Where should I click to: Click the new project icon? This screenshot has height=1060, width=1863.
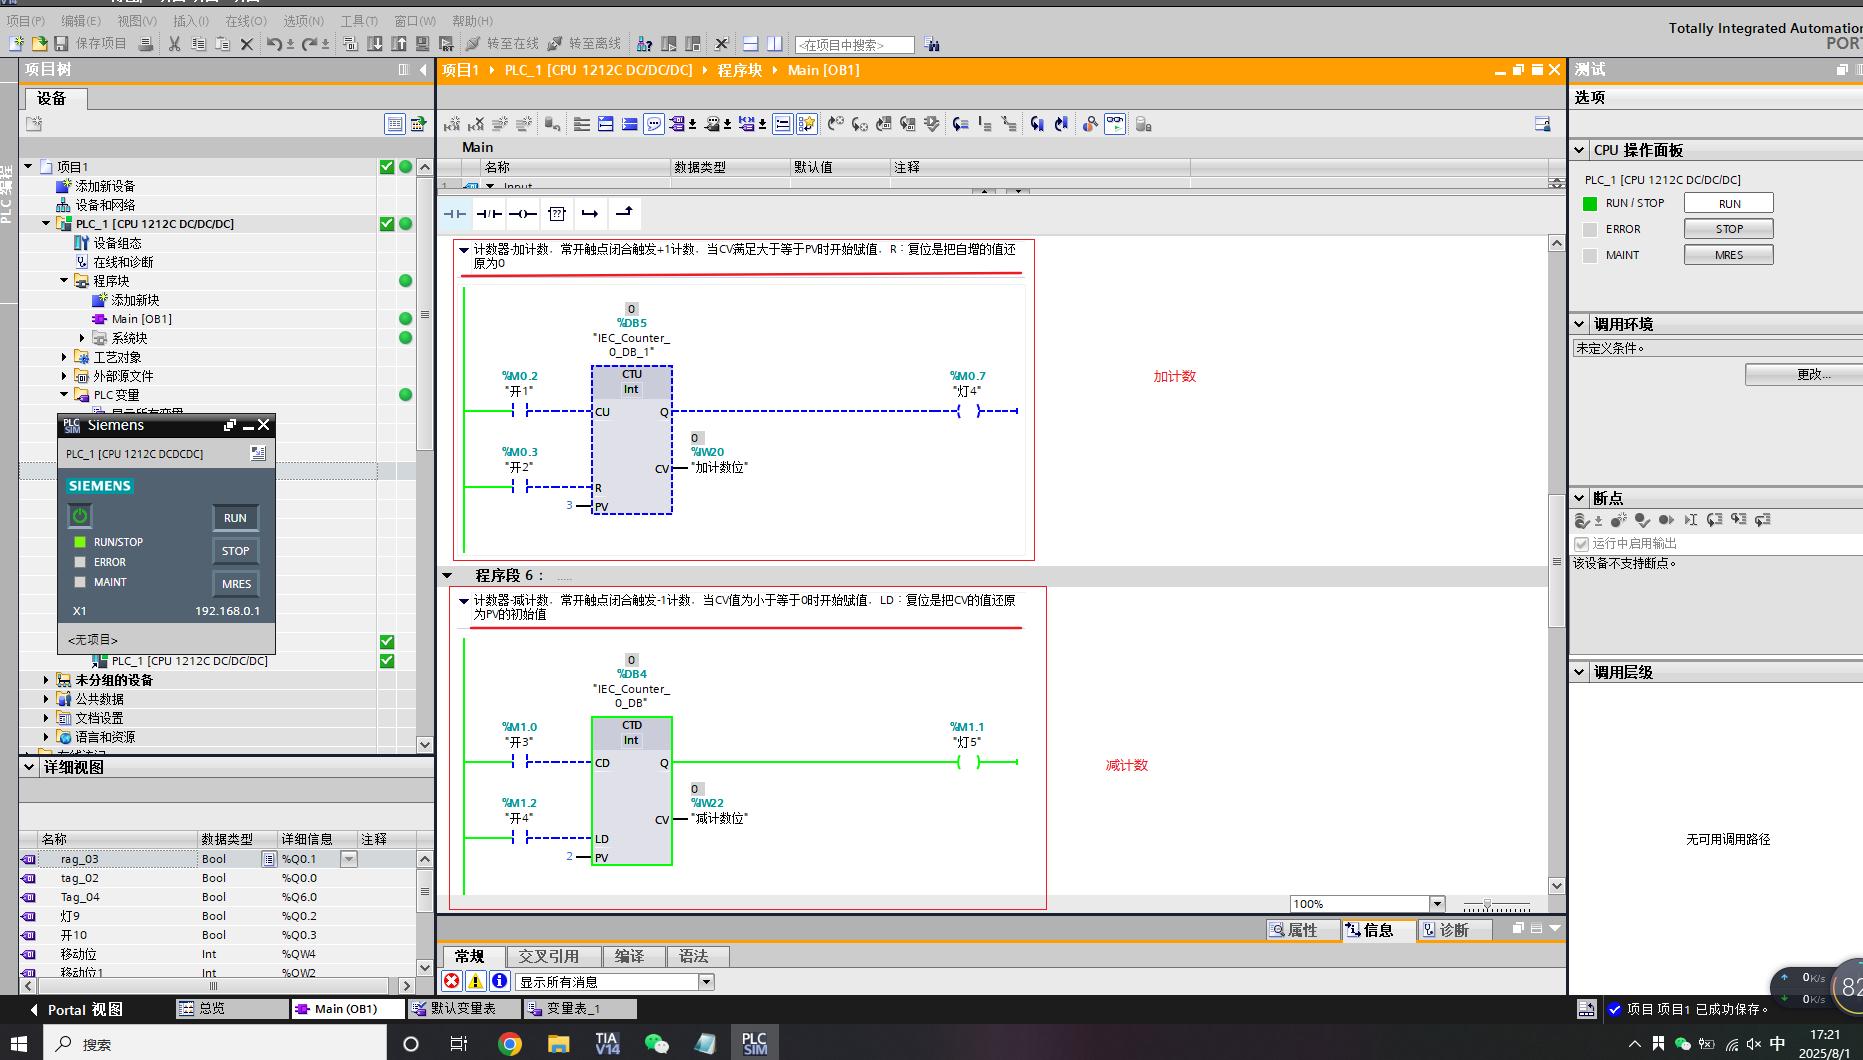click(x=16, y=44)
